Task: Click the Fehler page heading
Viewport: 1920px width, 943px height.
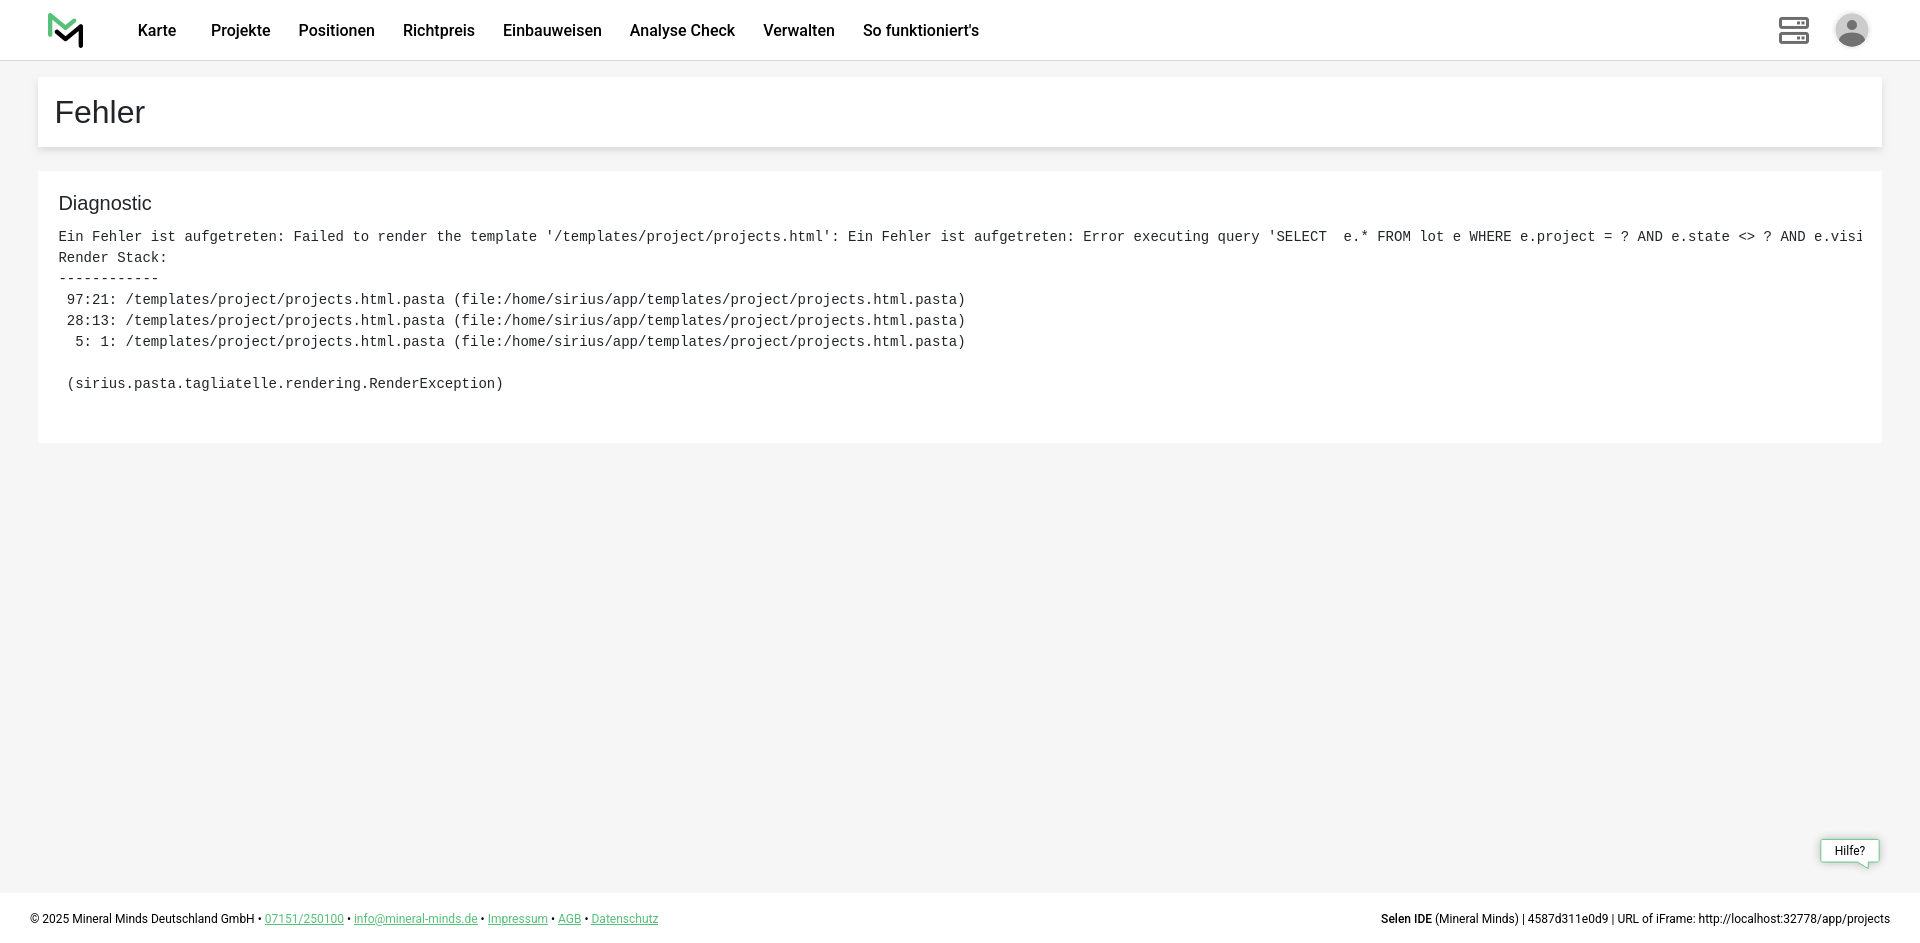Action: pyautogui.click(x=100, y=112)
